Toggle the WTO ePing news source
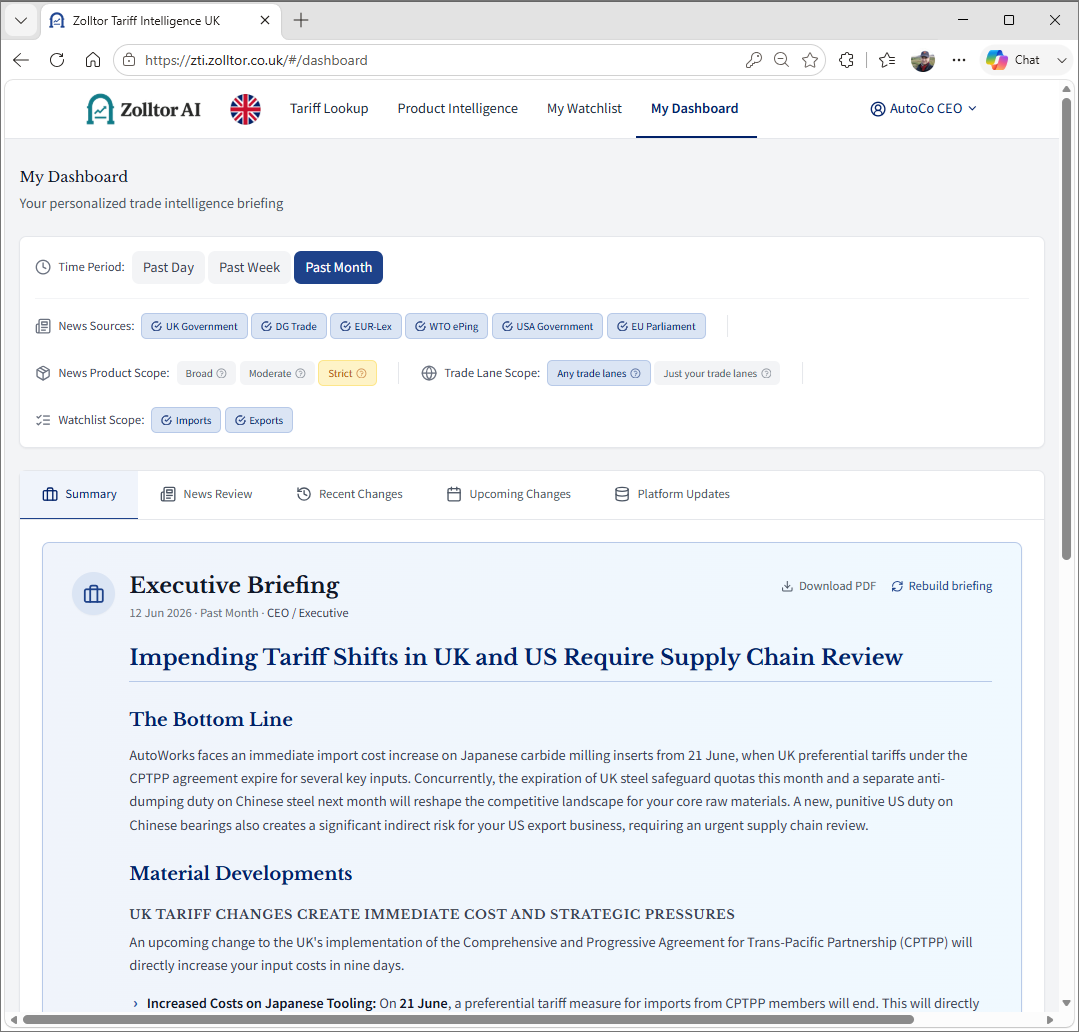This screenshot has height=1032, width=1079. tap(447, 326)
